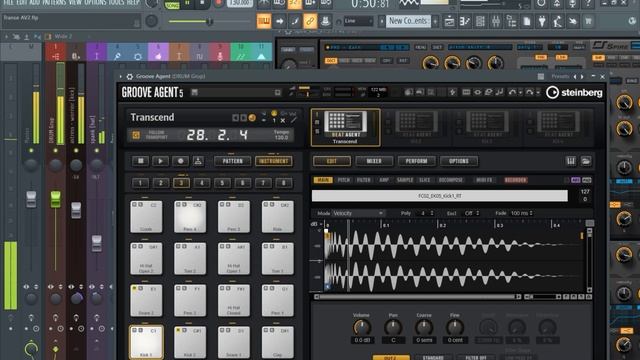
Task: Open the Perform page
Action: [416, 161]
